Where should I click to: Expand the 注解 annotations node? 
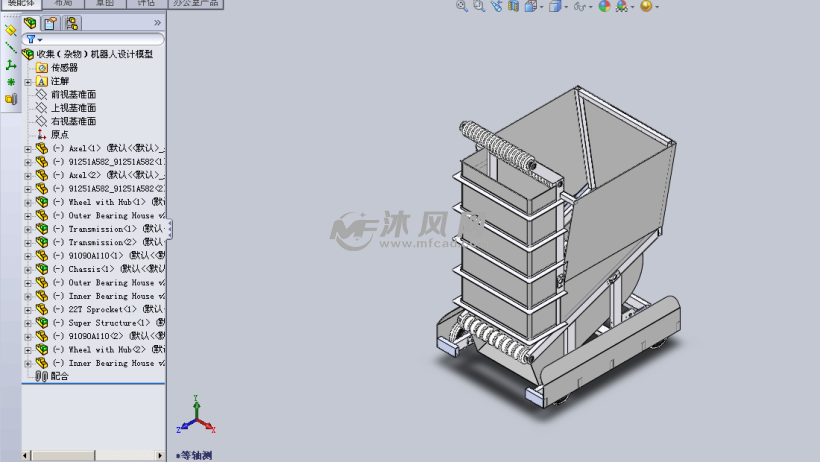click(28, 82)
